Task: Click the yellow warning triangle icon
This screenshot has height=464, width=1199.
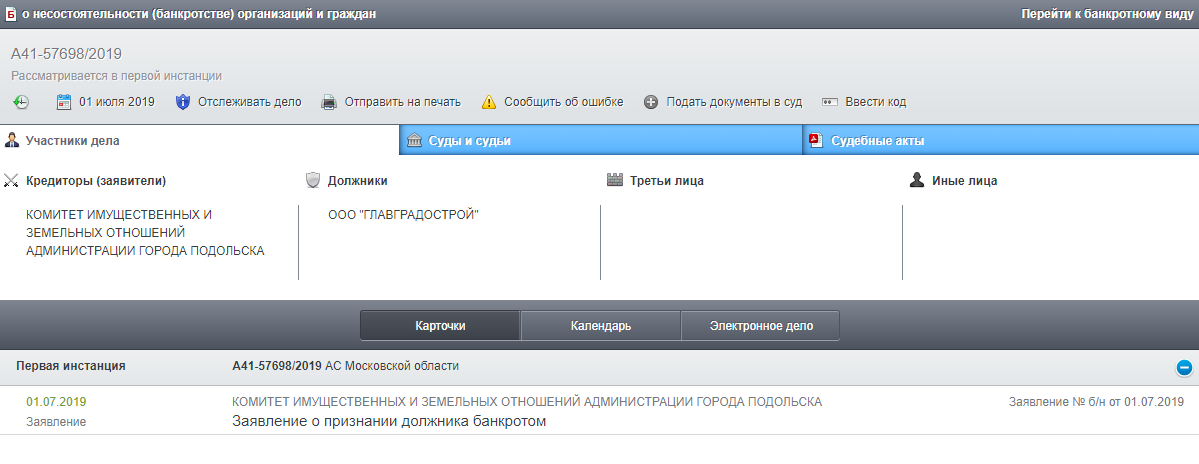Action: 488,102
